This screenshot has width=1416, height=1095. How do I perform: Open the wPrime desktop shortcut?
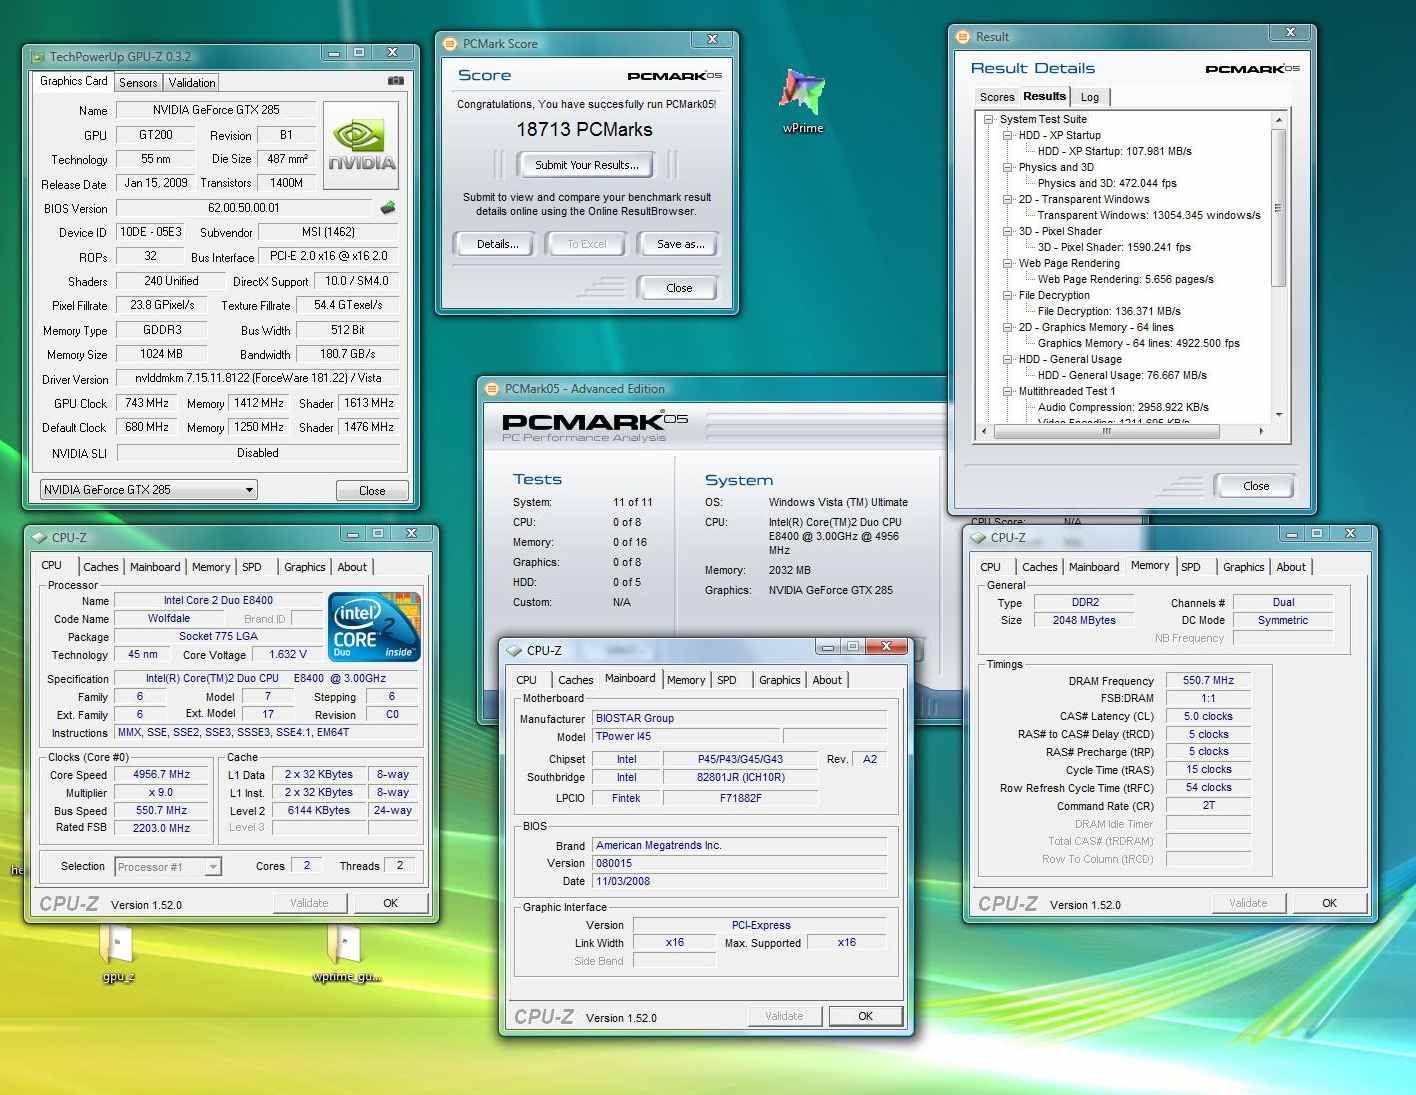tap(803, 100)
